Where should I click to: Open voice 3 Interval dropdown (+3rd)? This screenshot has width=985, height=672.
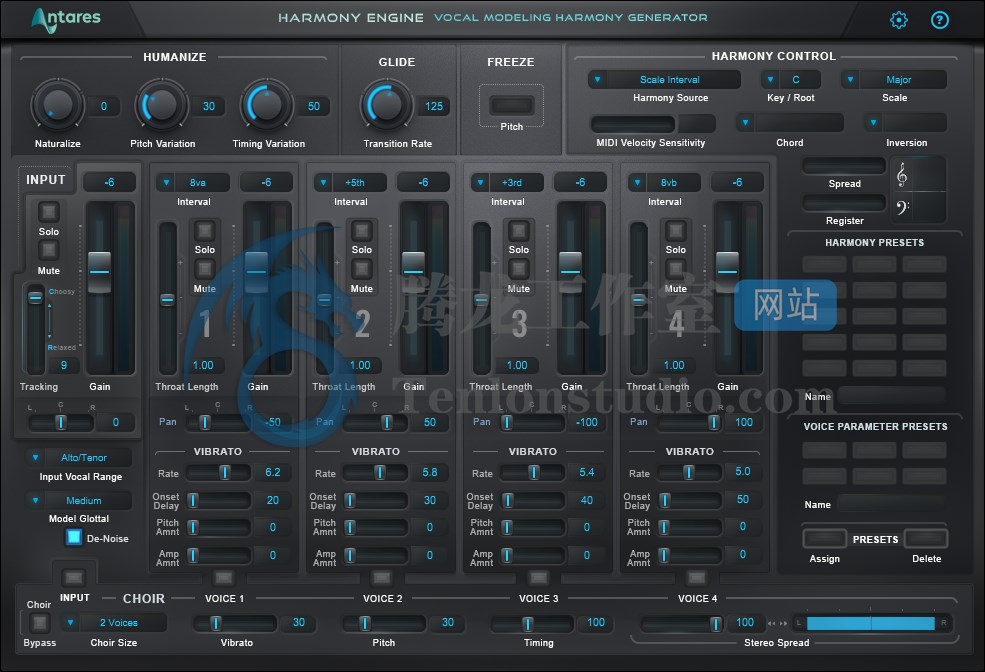(507, 183)
